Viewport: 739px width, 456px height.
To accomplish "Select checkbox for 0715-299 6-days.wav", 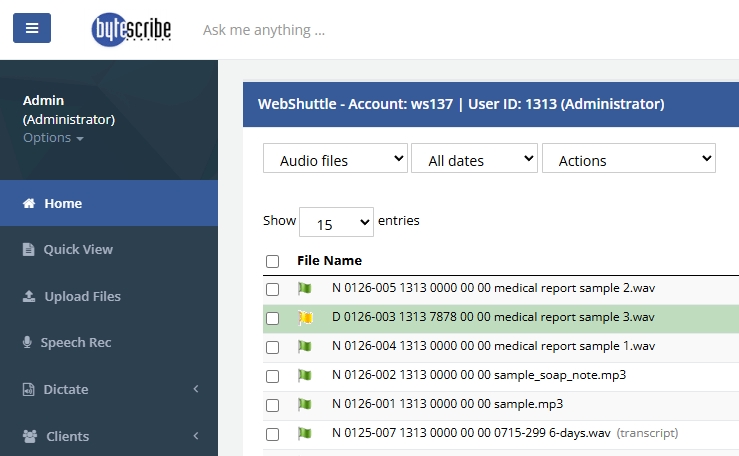I will click(x=273, y=434).
